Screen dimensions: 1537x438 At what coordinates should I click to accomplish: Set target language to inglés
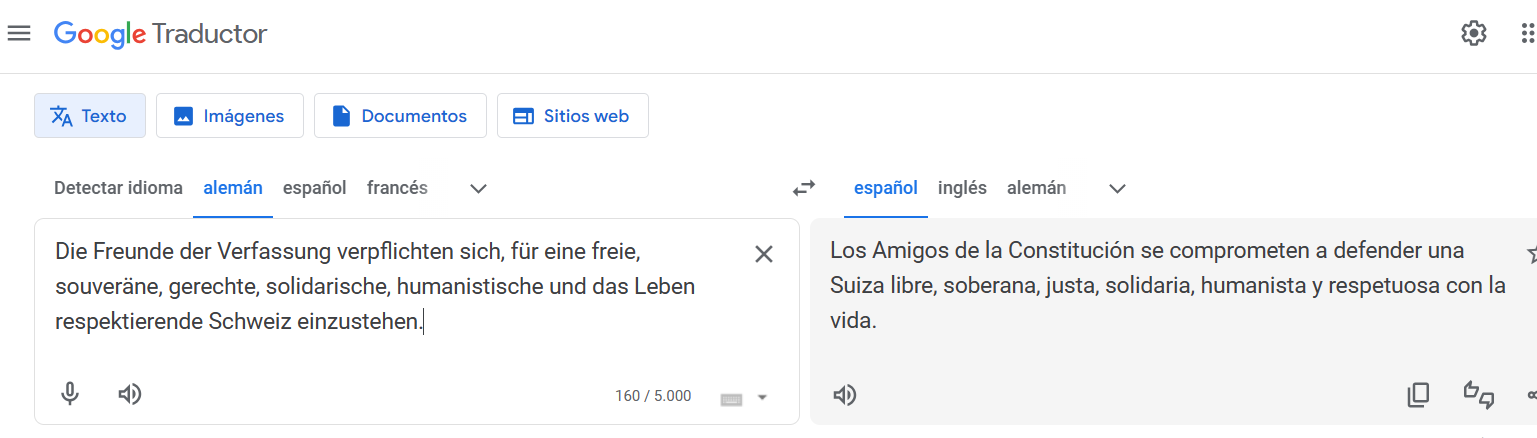coord(962,188)
